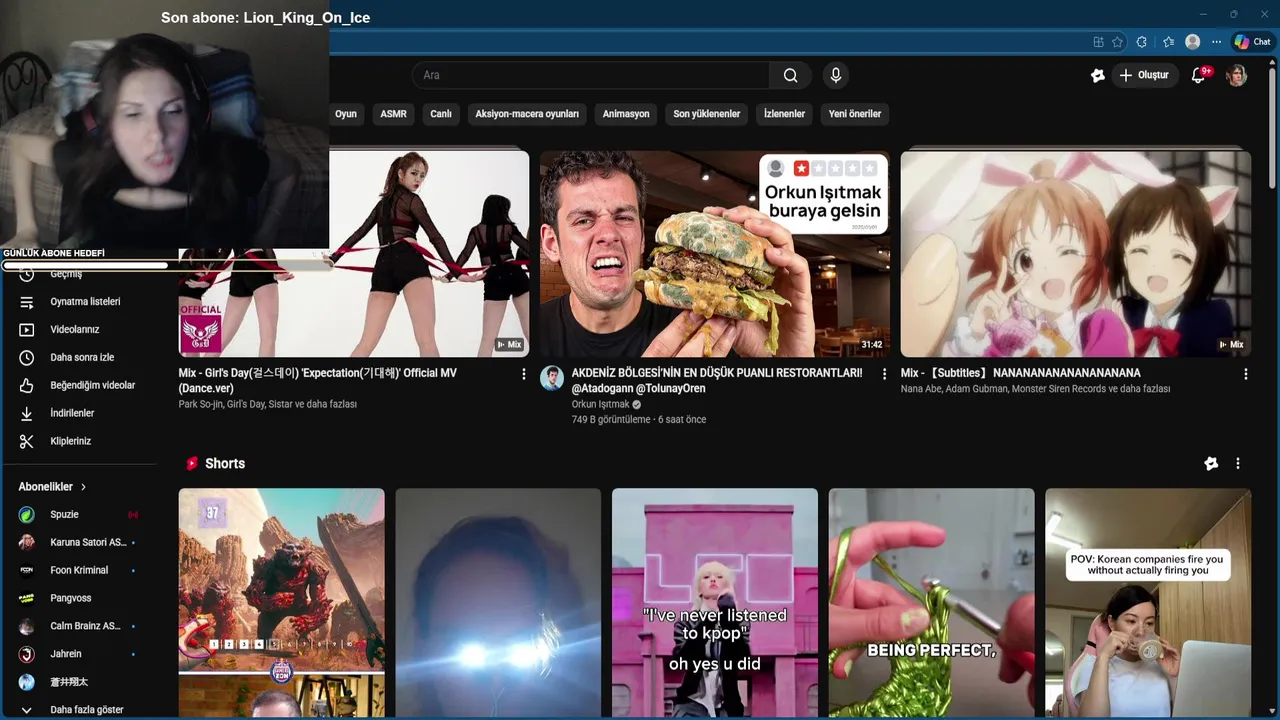This screenshot has width=1280, height=720.
Task: Start voice search with microphone icon
Action: pyautogui.click(x=836, y=75)
